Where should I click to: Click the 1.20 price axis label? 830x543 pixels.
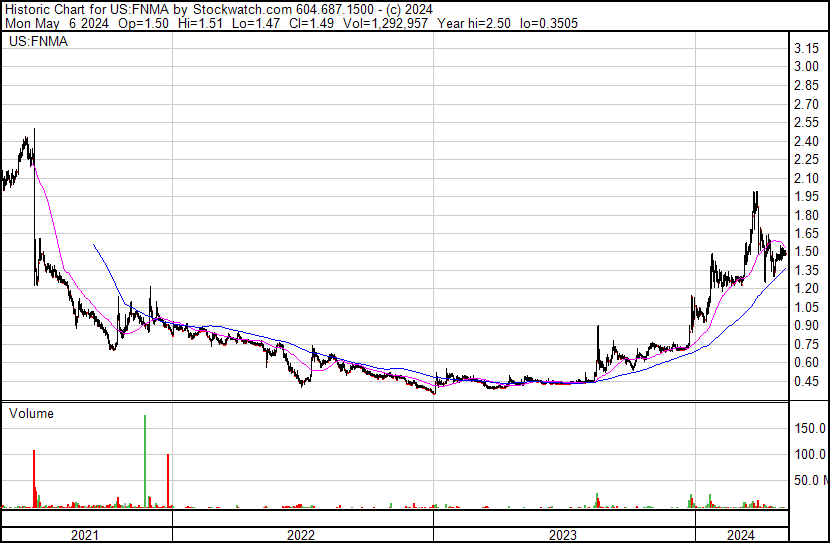[x=807, y=288]
